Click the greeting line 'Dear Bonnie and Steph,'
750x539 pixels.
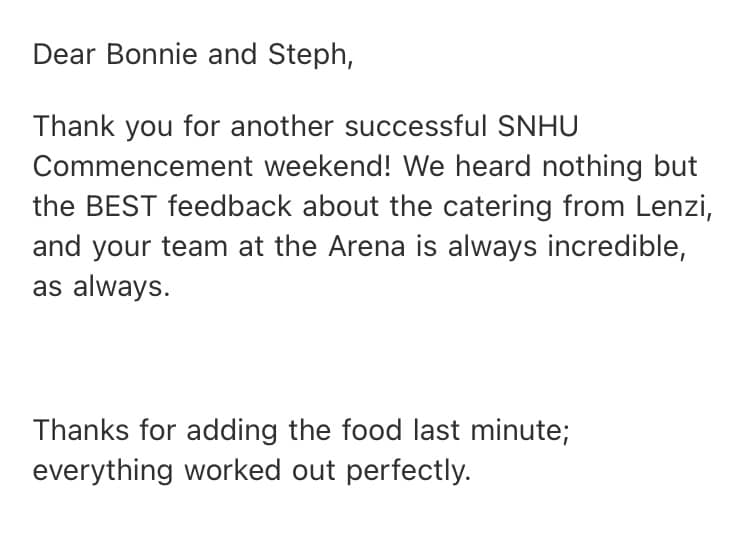tap(193, 55)
